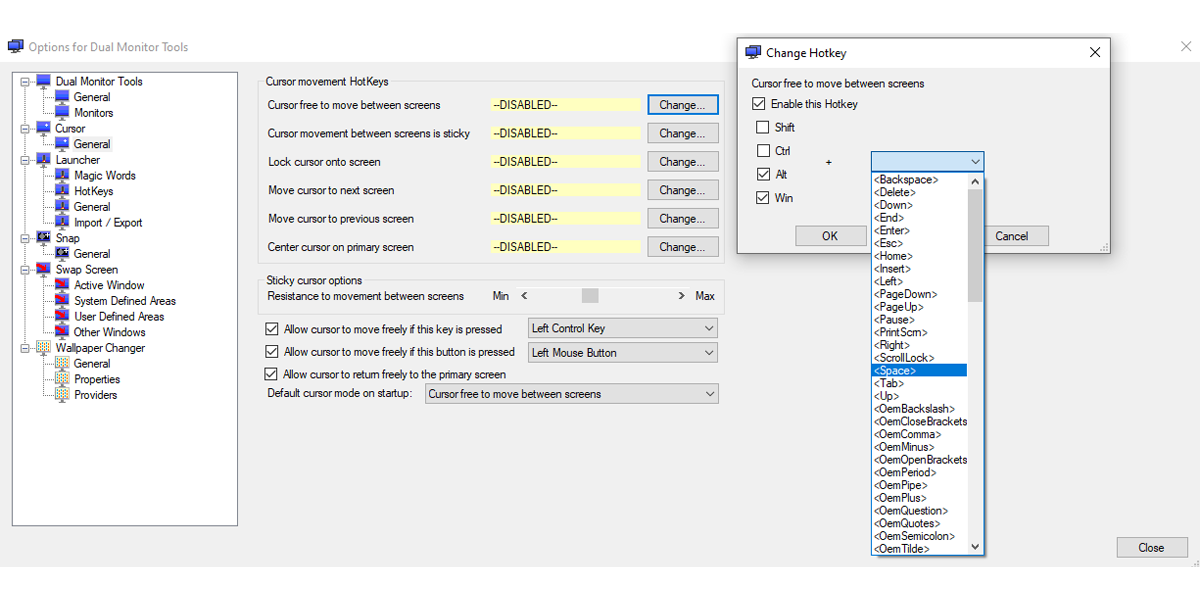
Task: Open the Left Control Key dropdown
Action: pyautogui.click(x=623, y=328)
